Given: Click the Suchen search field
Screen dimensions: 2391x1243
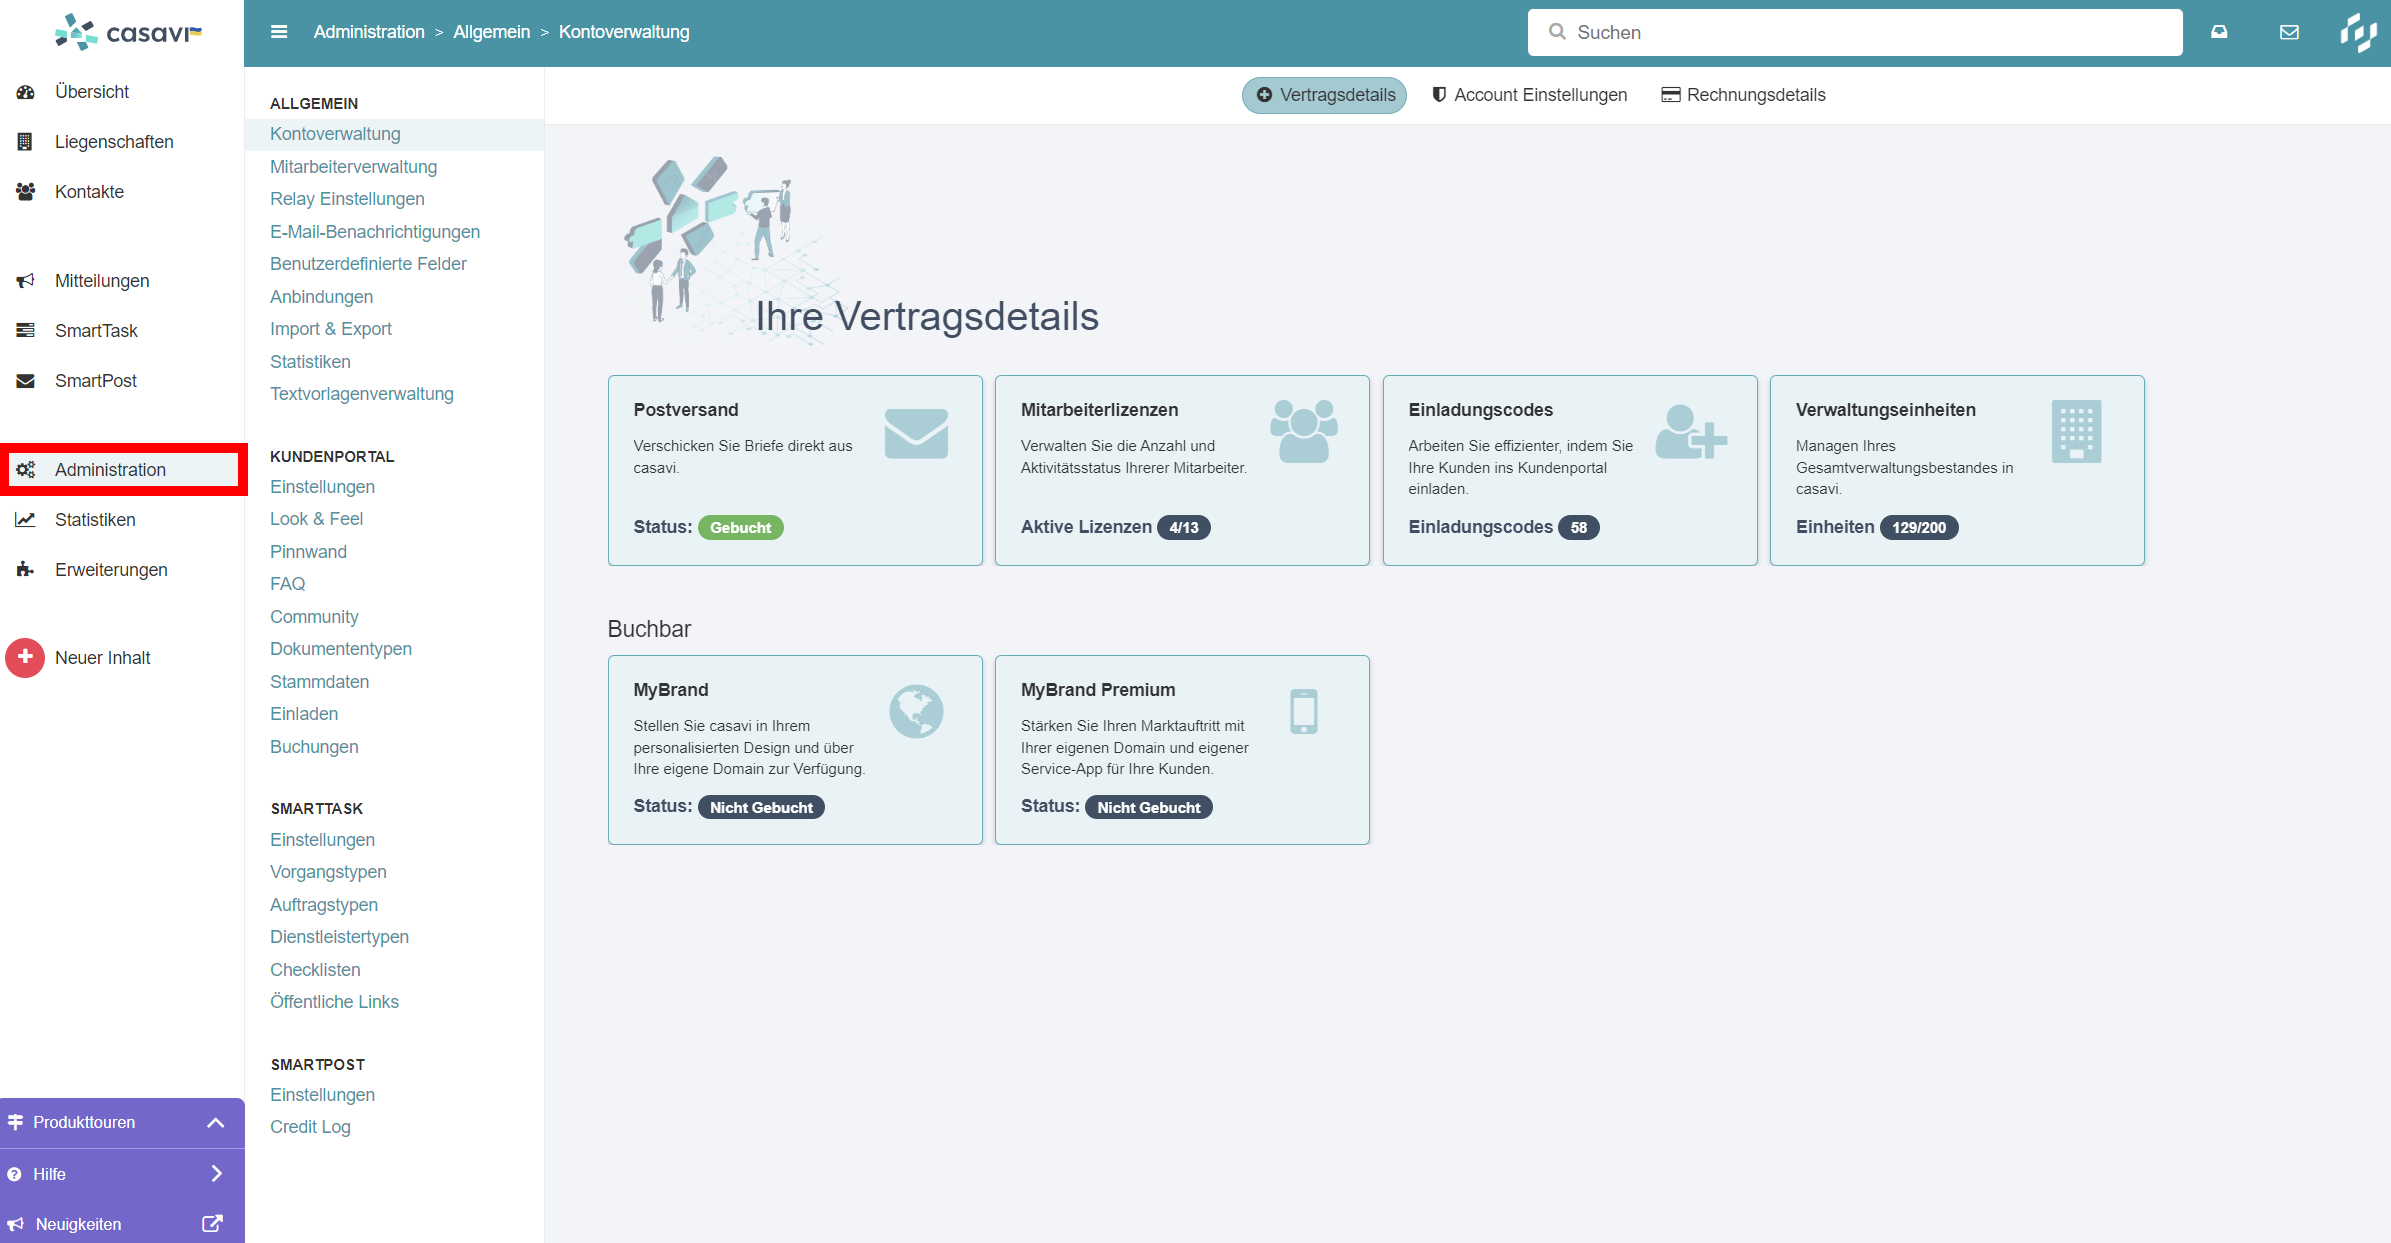Looking at the screenshot, I should pyautogui.click(x=1854, y=32).
